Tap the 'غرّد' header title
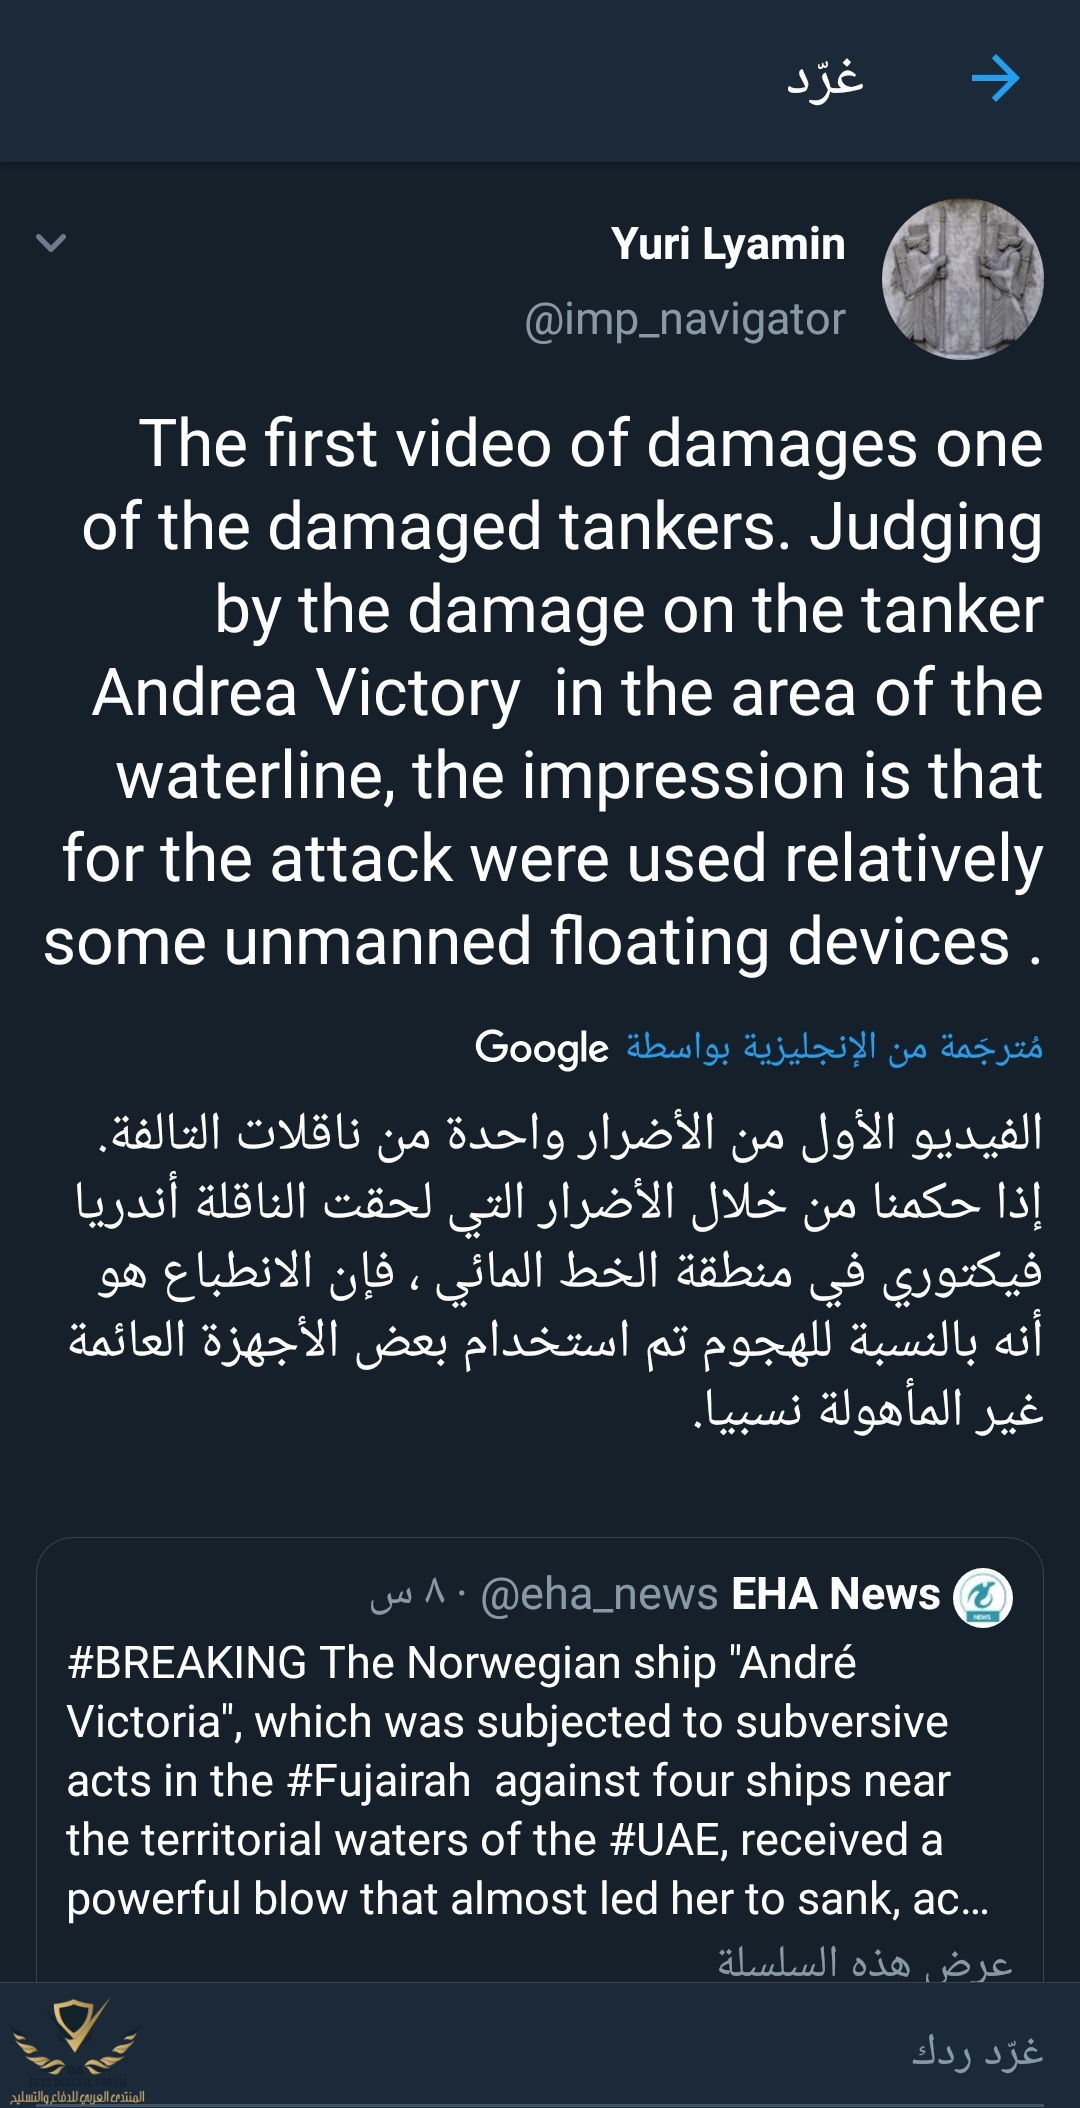The height and width of the screenshot is (2108, 1080). coord(824,79)
